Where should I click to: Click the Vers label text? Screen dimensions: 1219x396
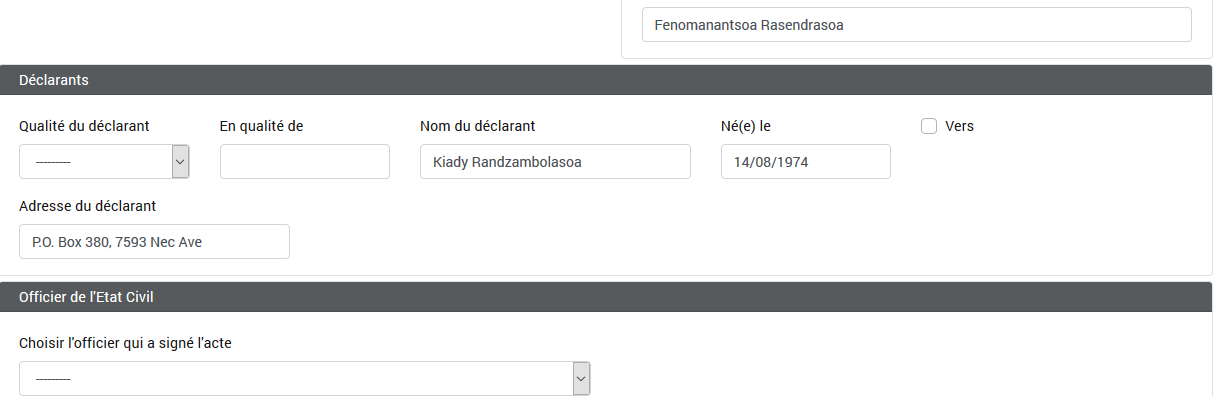click(959, 126)
